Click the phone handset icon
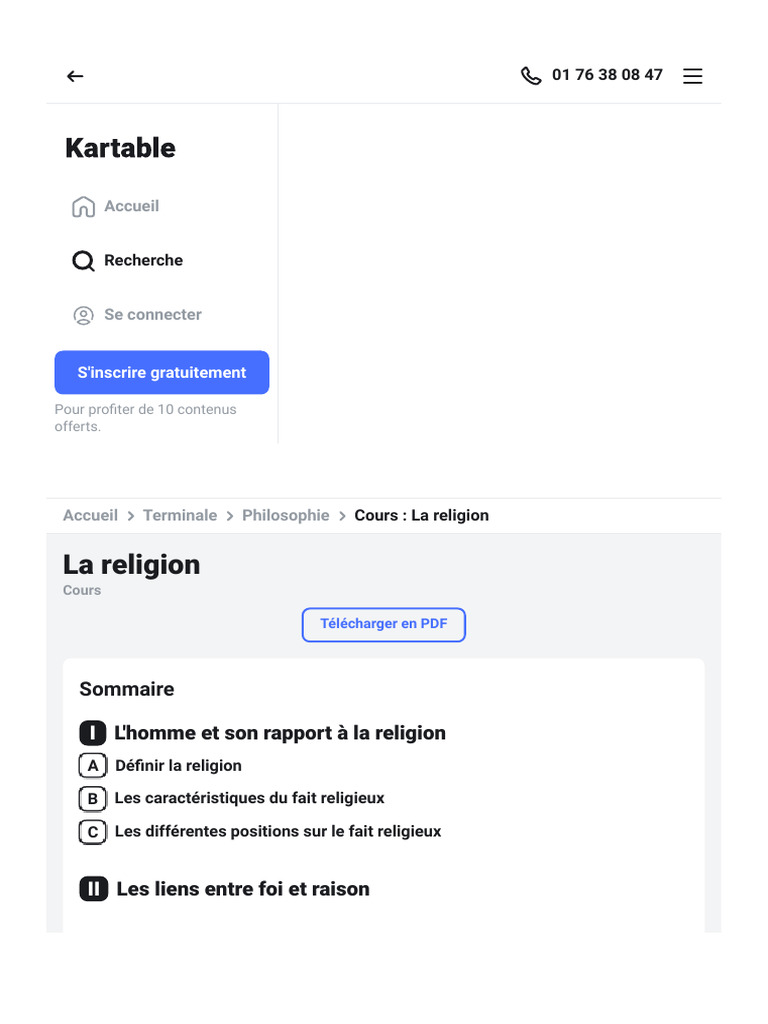This screenshot has height=1024, width=768. tap(531, 76)
